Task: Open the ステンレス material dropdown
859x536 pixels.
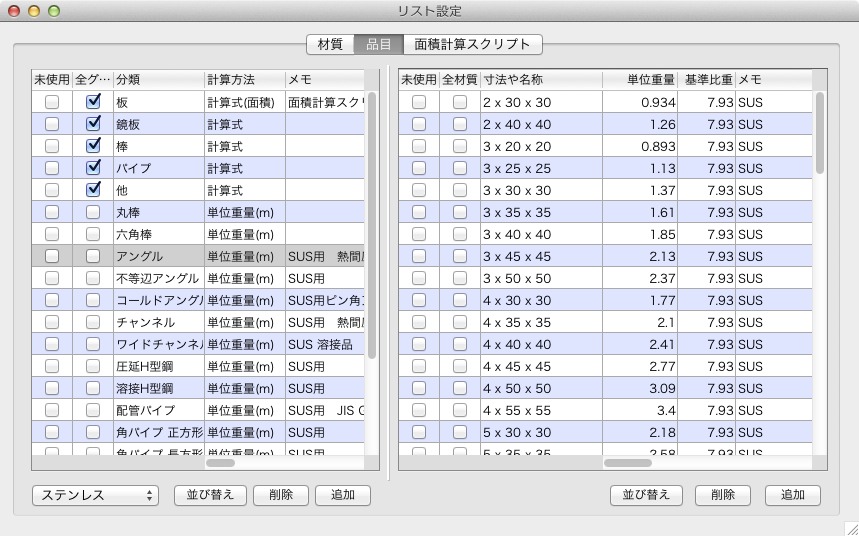Action: click(x=95, y=495)
